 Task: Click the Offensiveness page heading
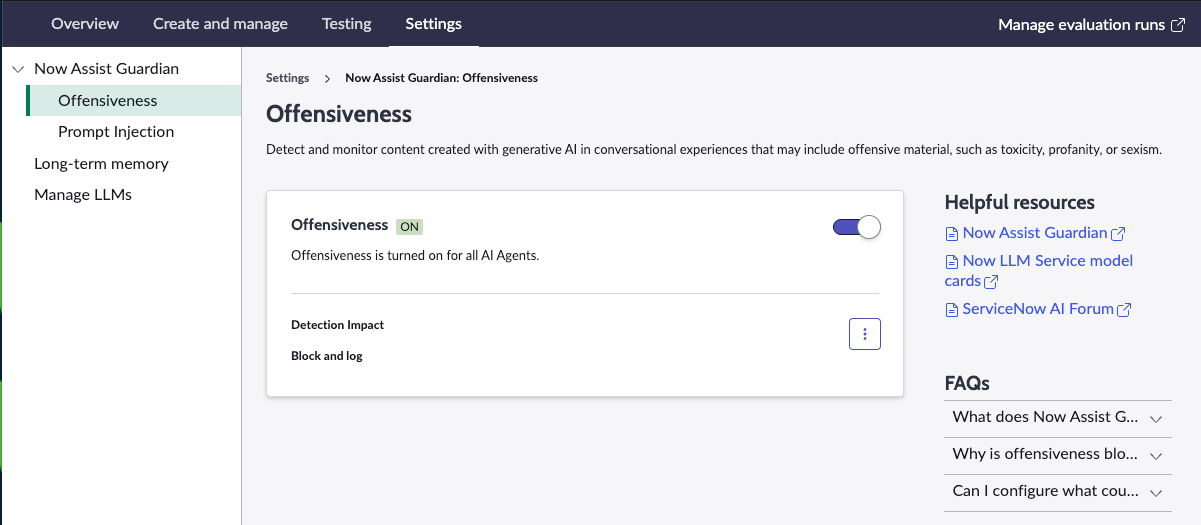coord(339,114)
